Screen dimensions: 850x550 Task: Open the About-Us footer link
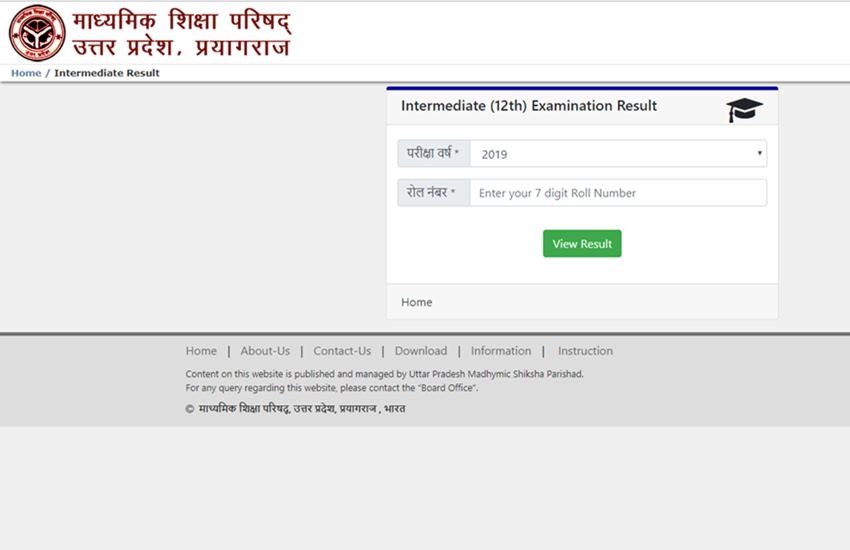pos(265,351)
